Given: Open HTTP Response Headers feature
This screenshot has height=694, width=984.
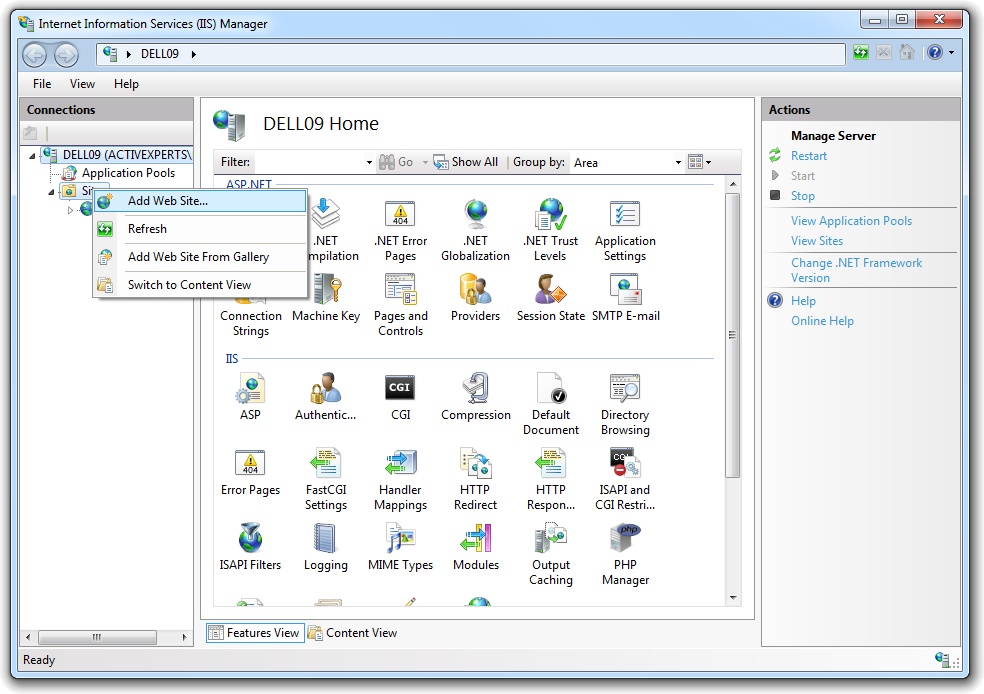Looking at the screenshot, I should (550, 479).
